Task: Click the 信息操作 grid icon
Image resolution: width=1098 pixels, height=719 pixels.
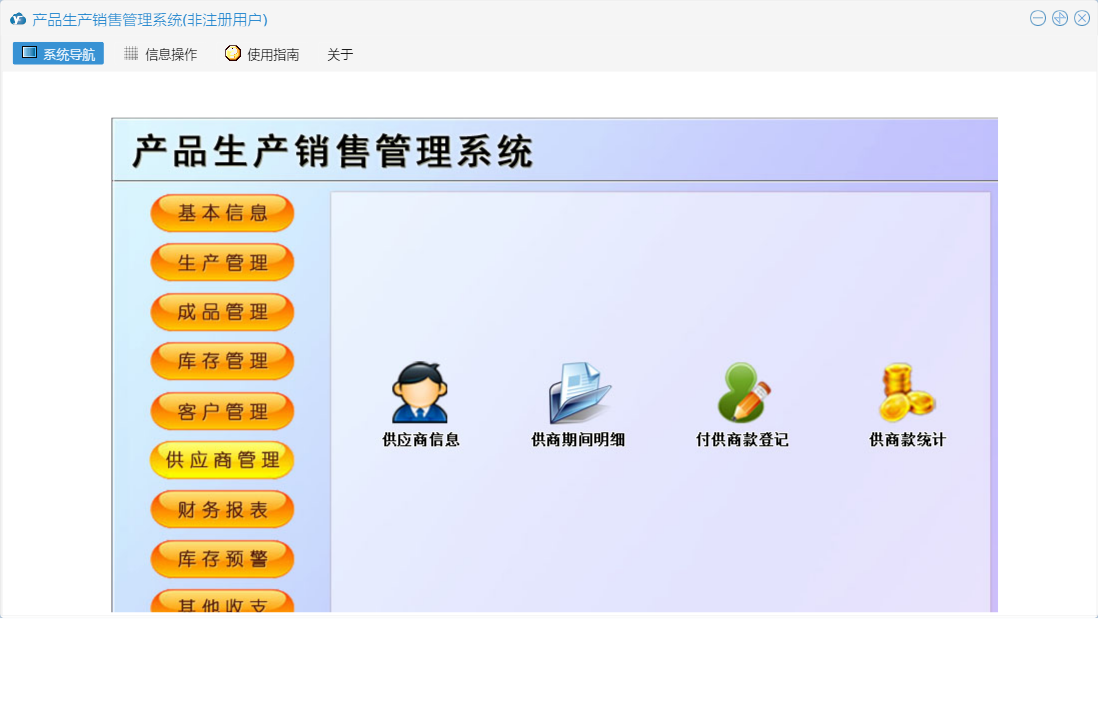Action: pos(131,53)
